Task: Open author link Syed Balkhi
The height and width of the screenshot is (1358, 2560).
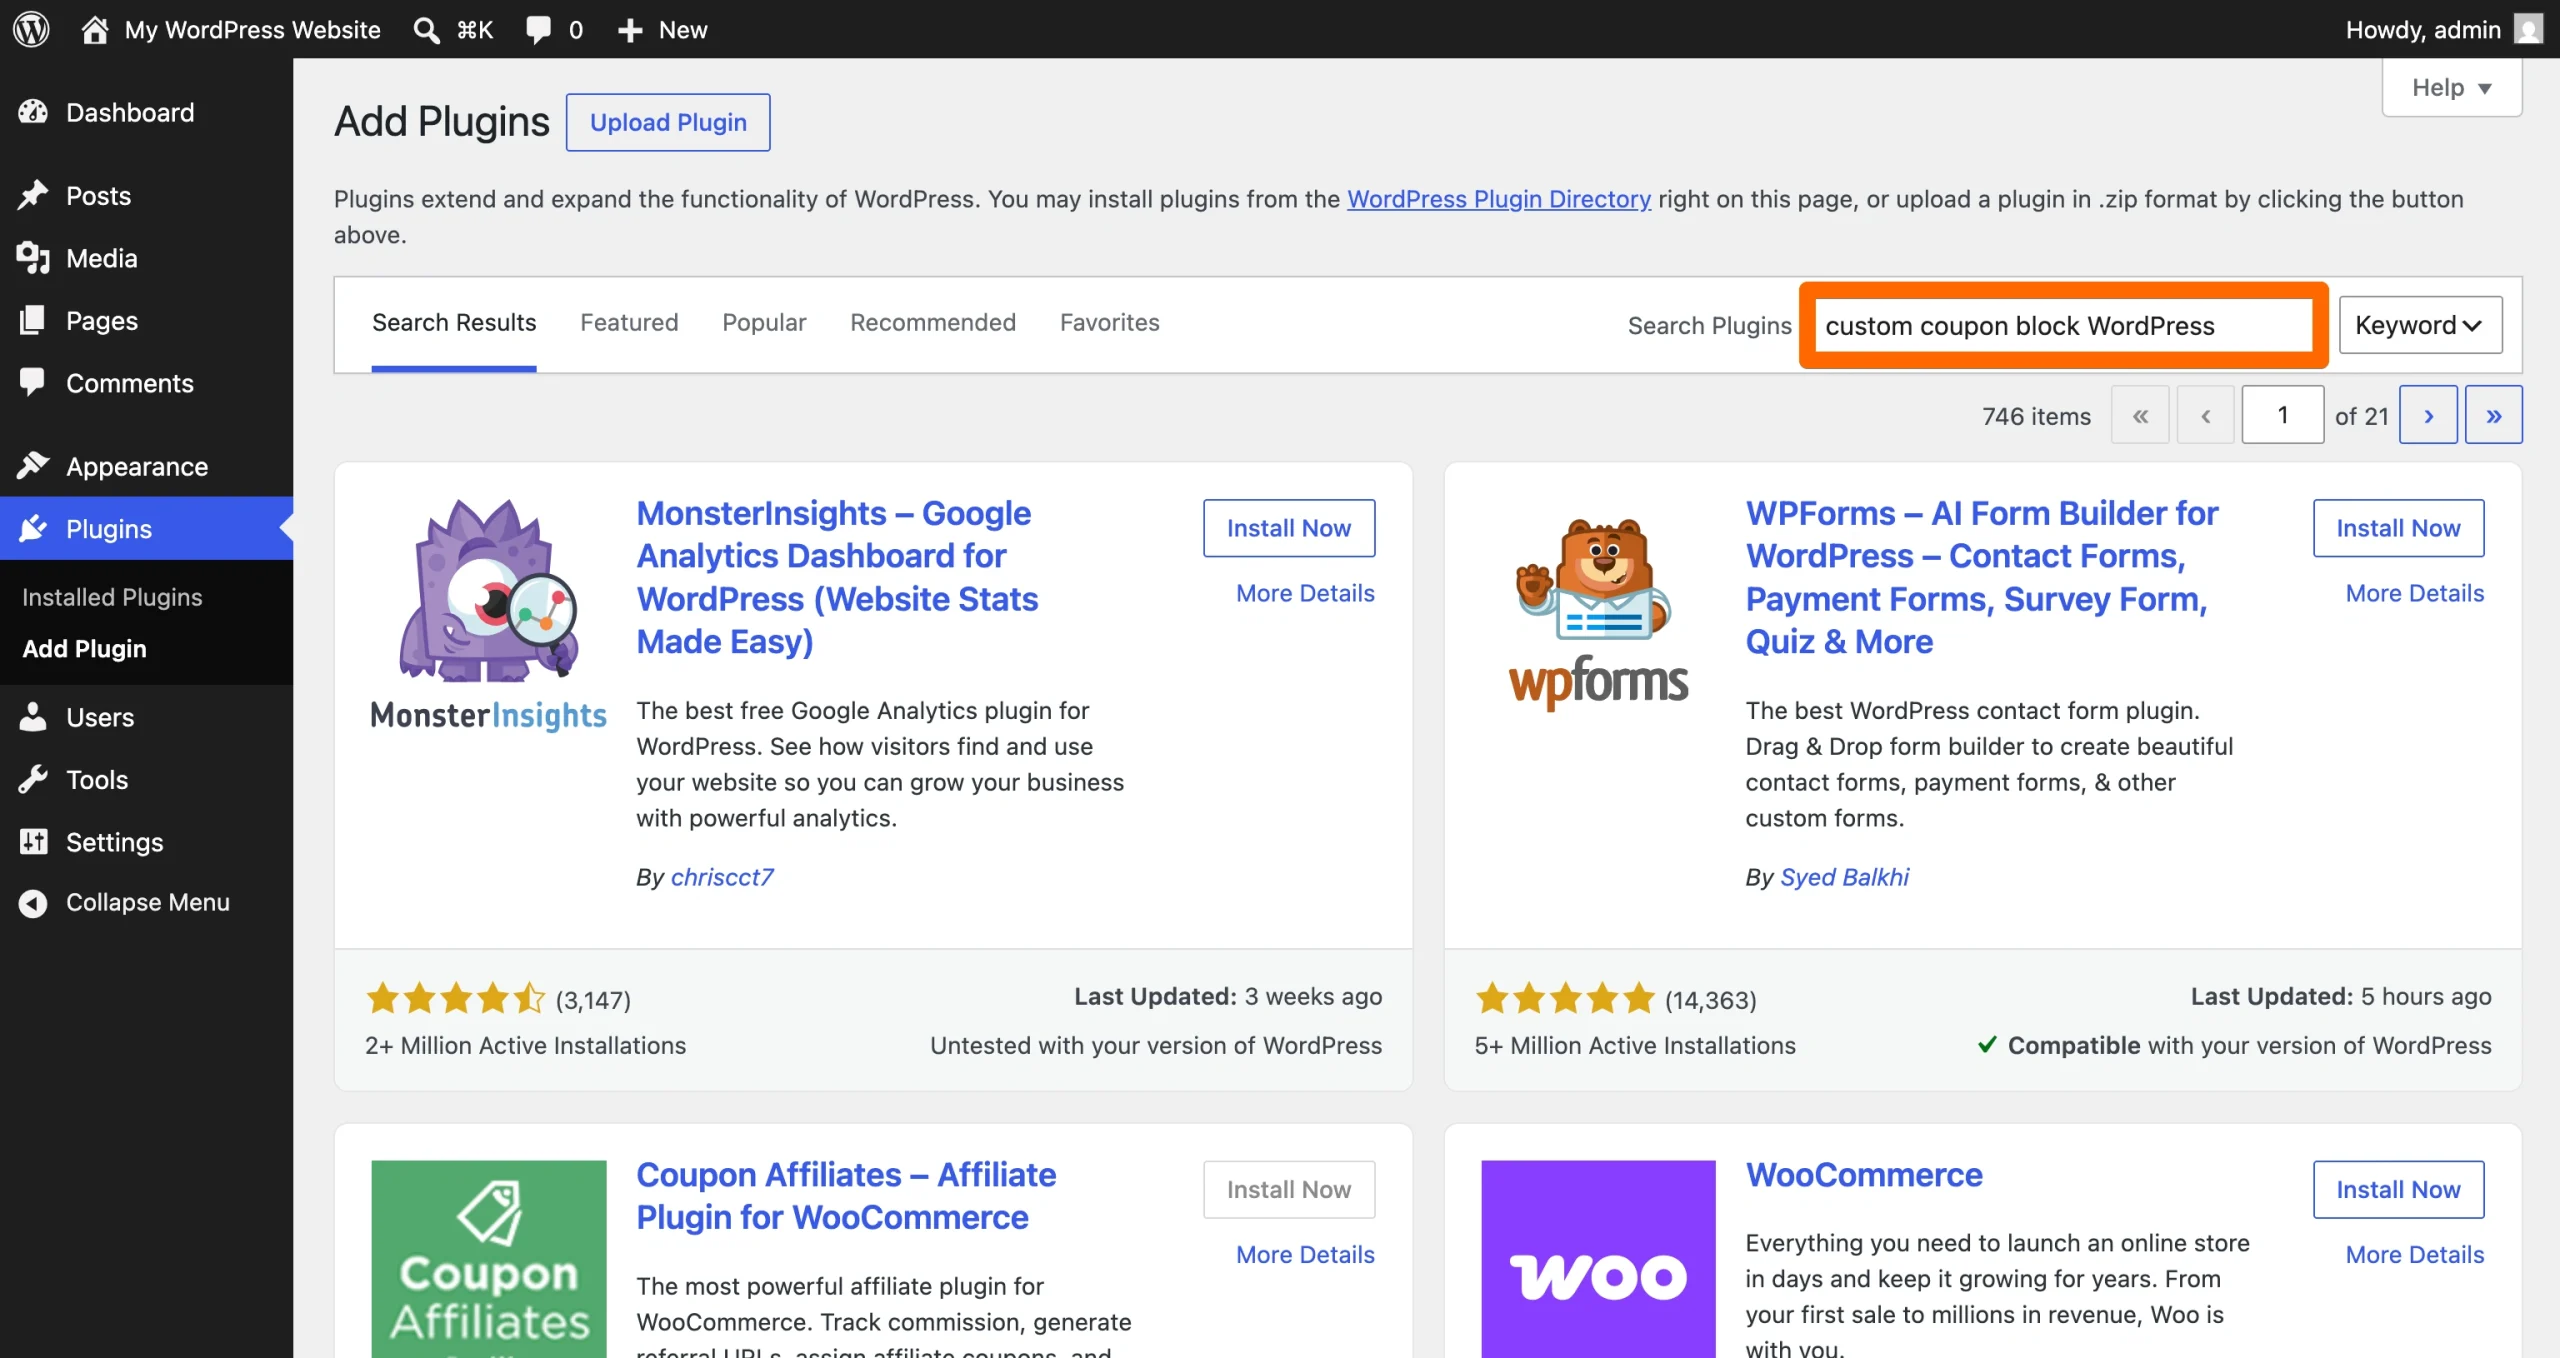Action: (1845, 877)
